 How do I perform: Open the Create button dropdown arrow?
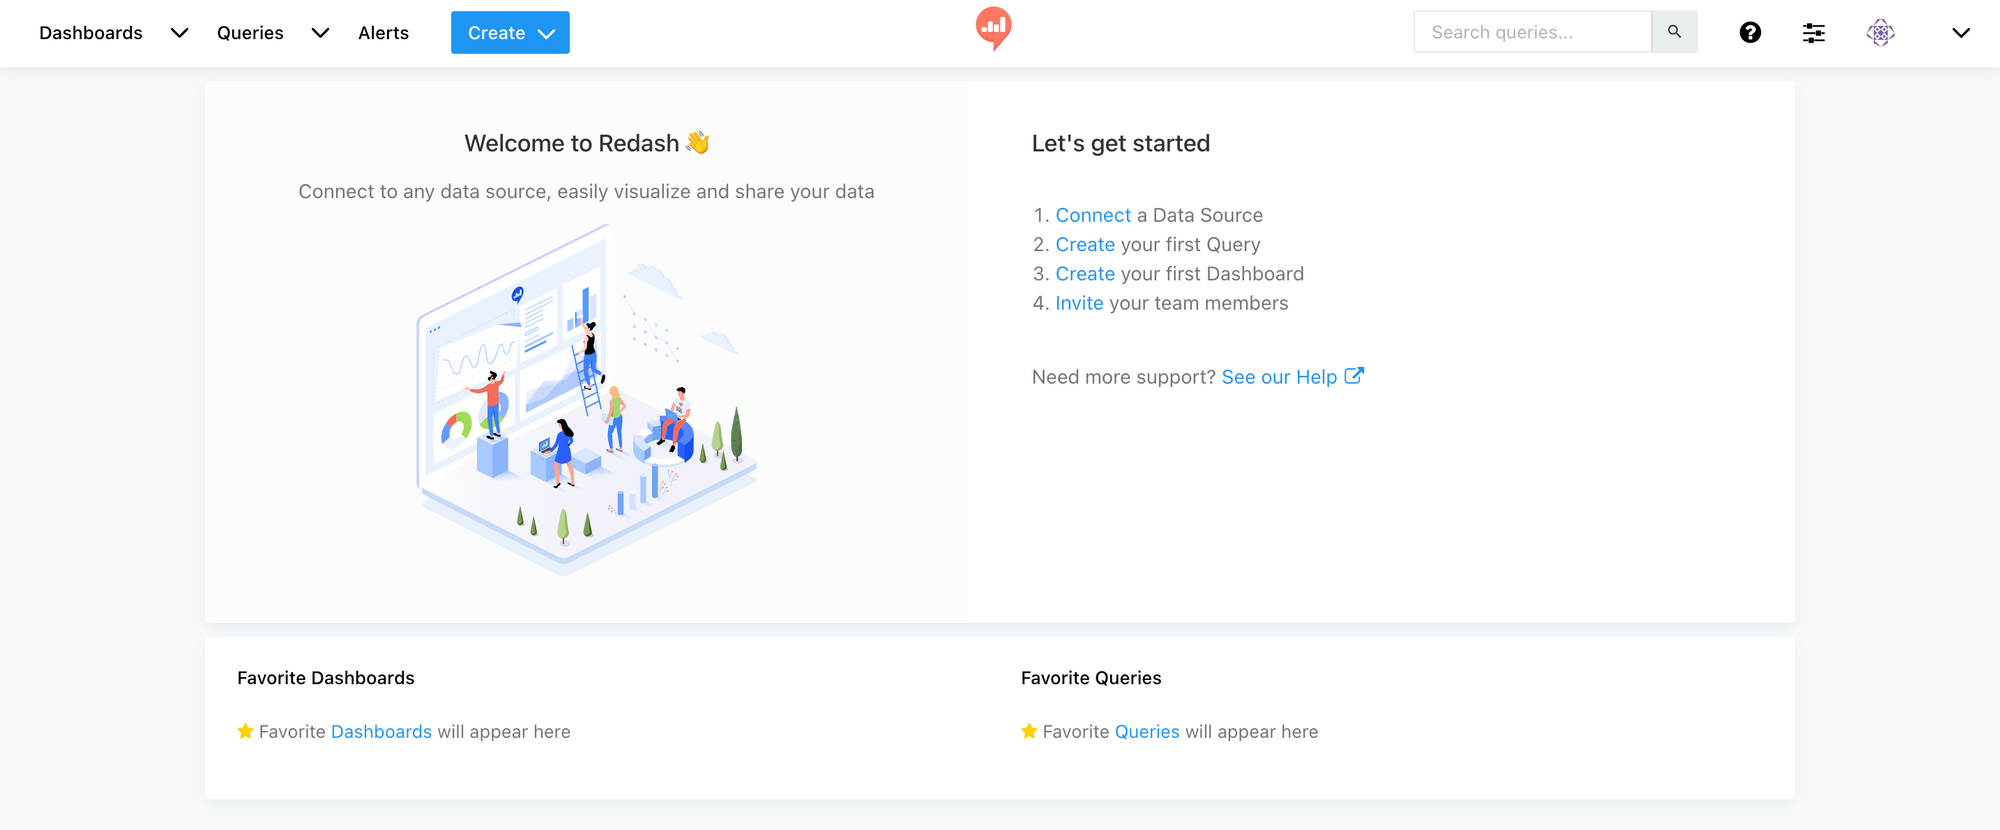547,32
